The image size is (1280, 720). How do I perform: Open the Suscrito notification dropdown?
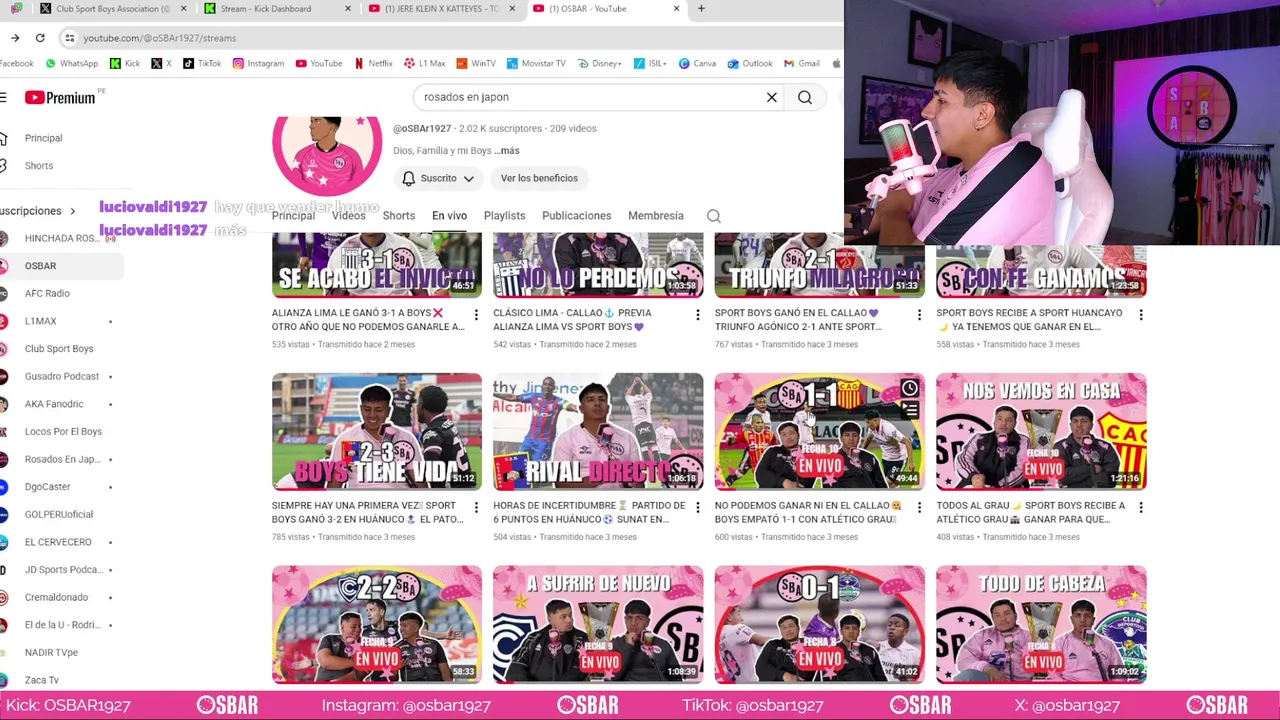pyautogui.click(x=438, y=178)
